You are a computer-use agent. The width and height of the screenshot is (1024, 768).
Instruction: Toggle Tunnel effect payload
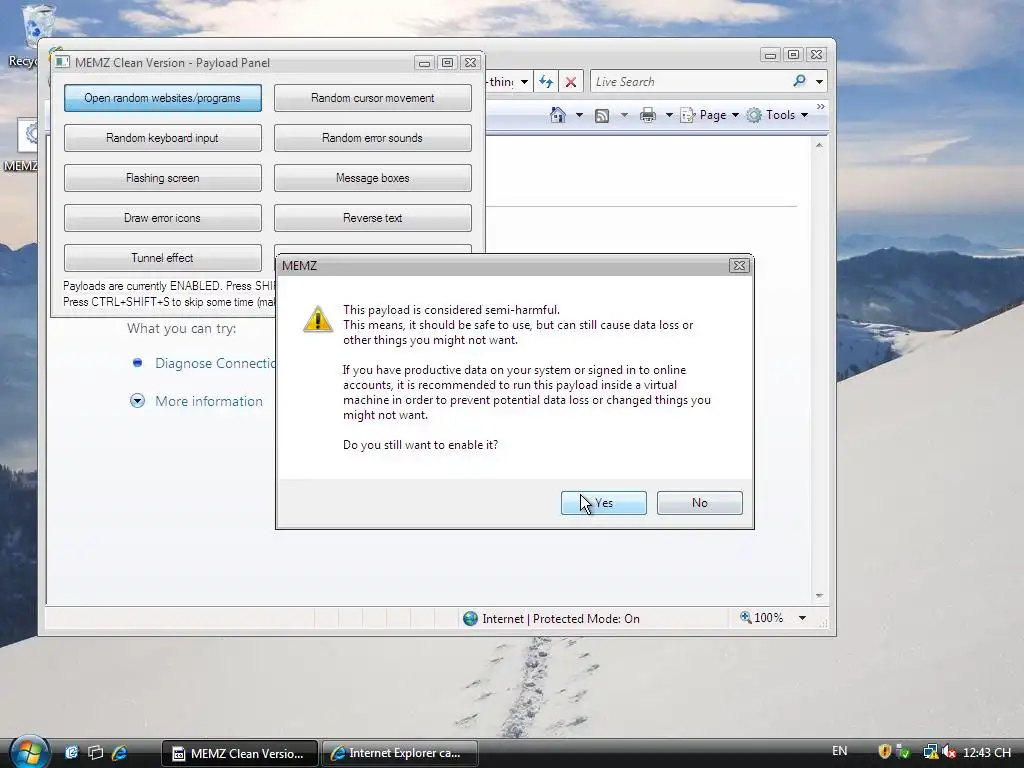click(163, 258)
